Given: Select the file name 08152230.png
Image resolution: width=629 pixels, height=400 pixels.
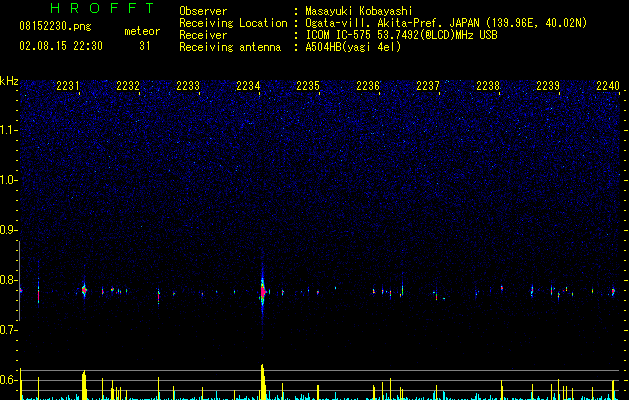Looking at the screenshot, I should click(55, 27).
